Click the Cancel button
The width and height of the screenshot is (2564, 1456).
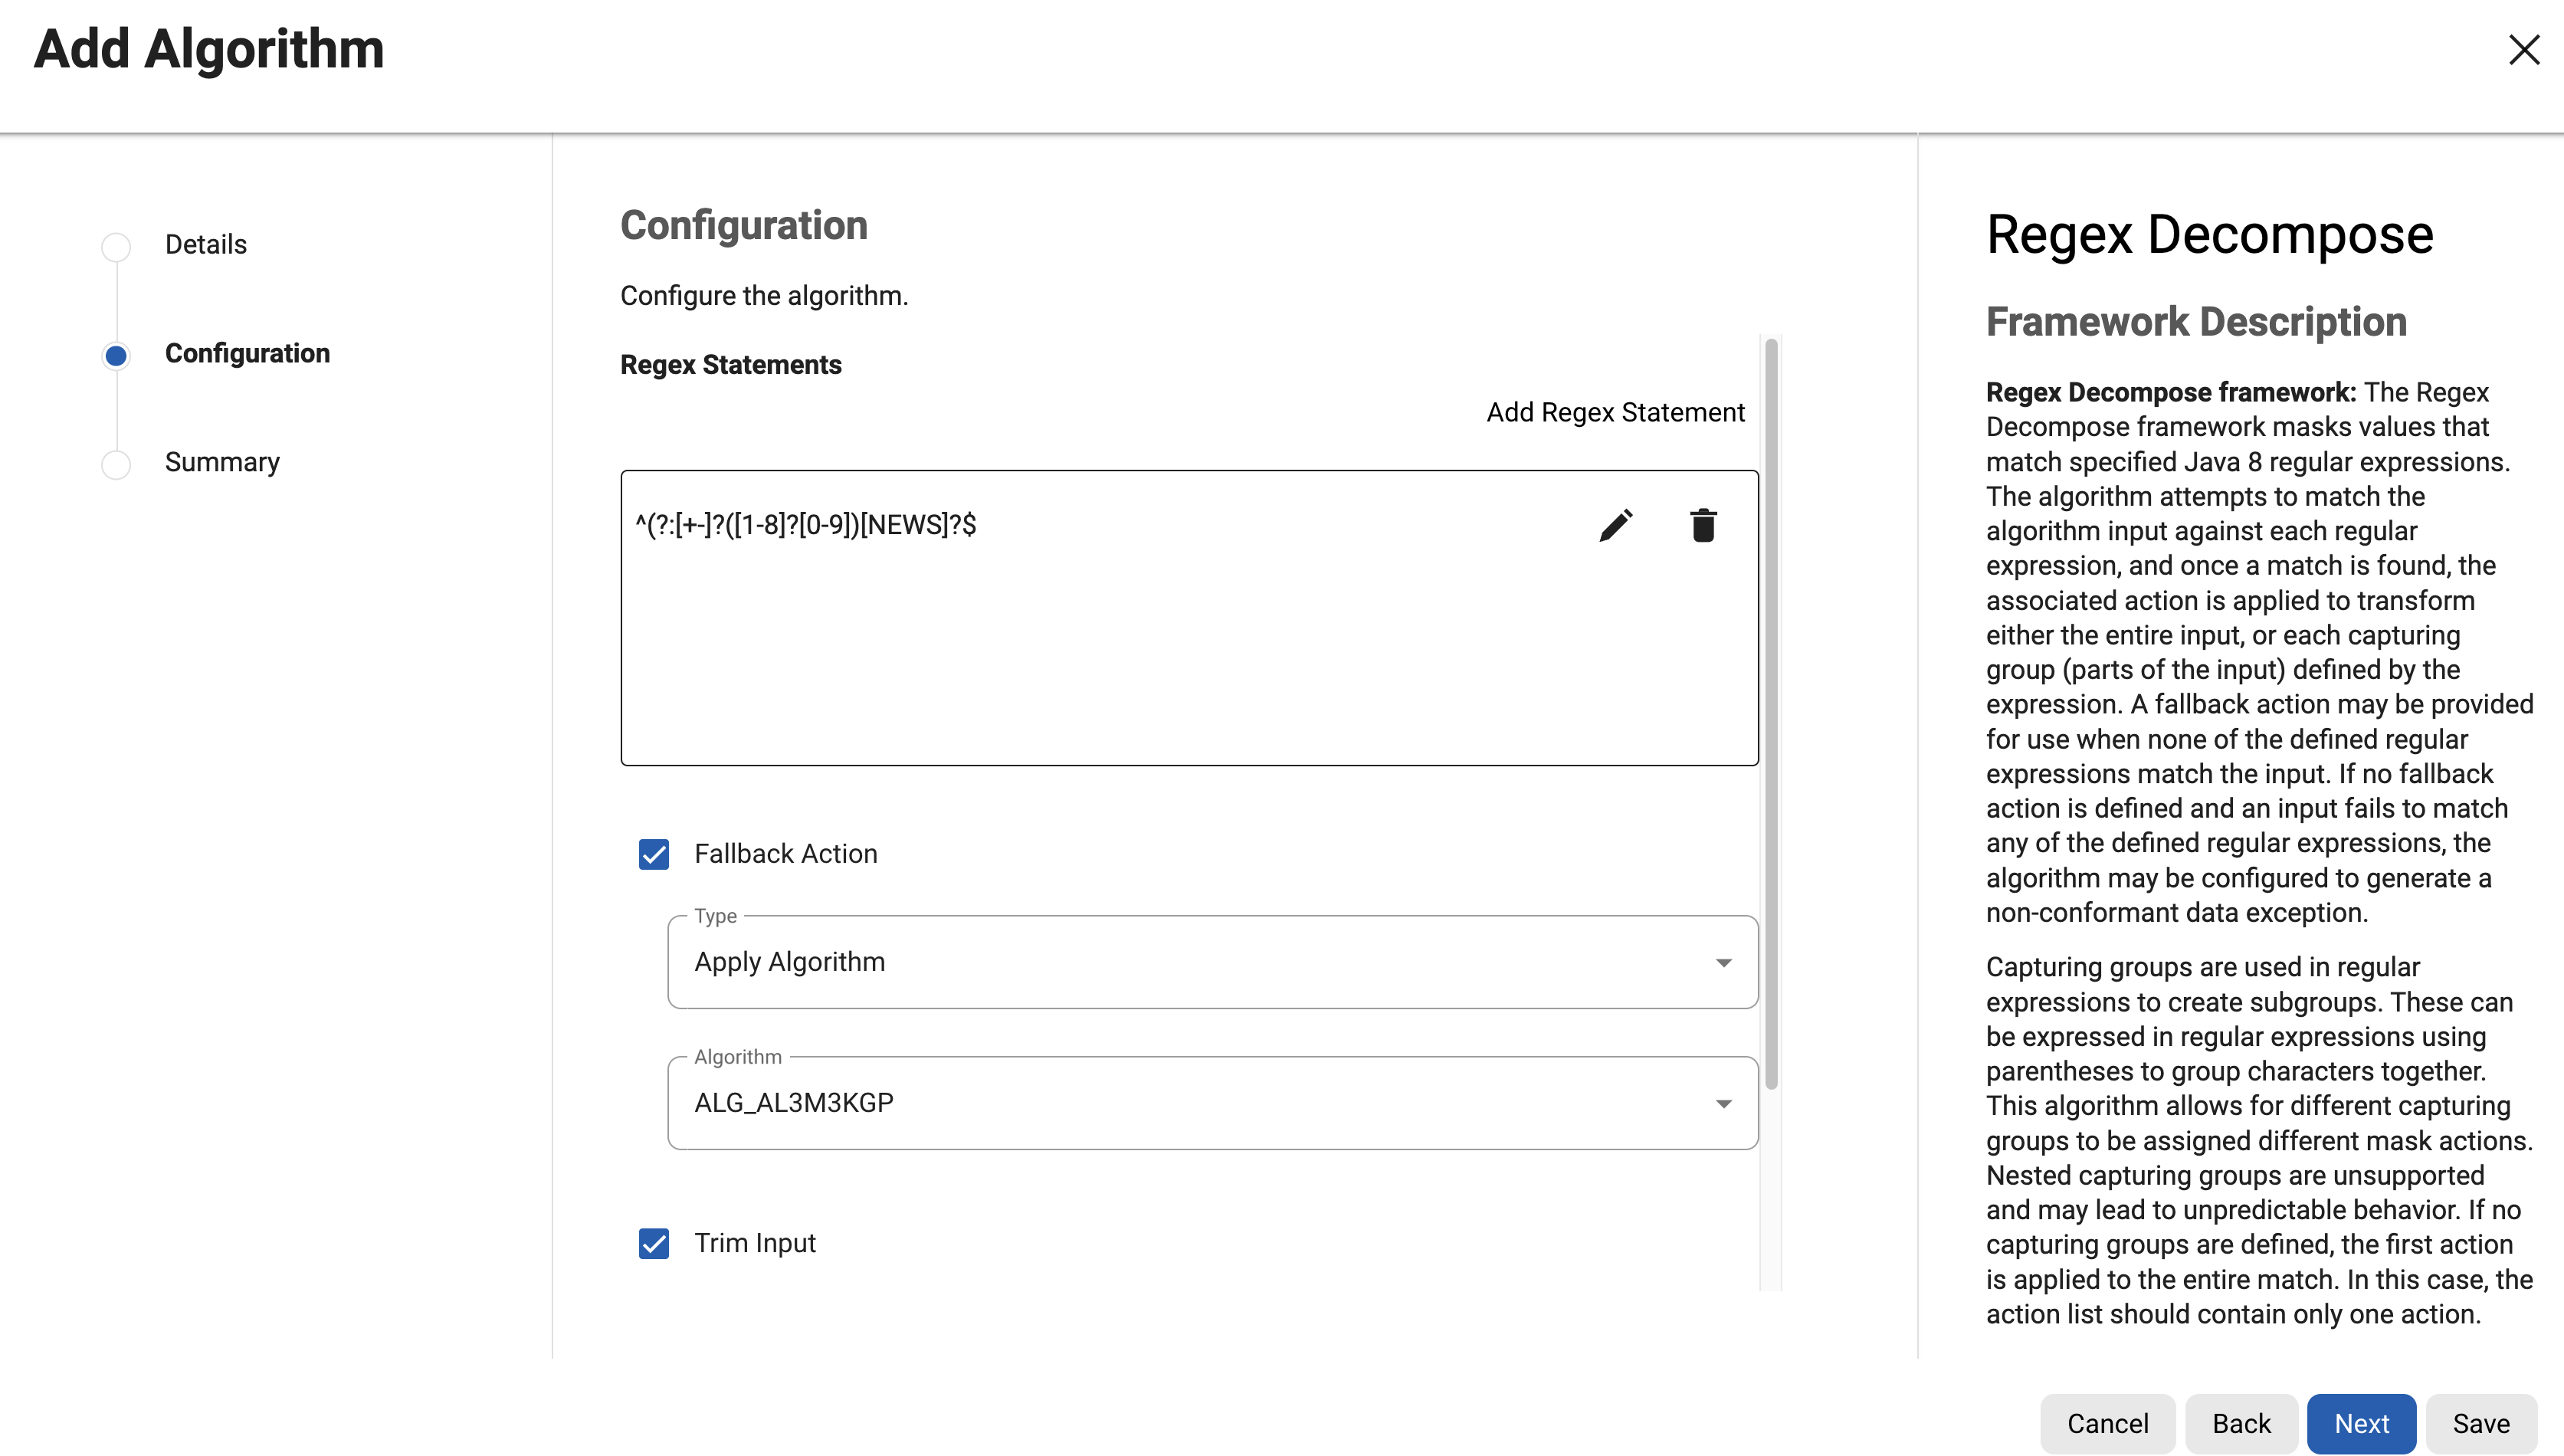point(2107,1423)
